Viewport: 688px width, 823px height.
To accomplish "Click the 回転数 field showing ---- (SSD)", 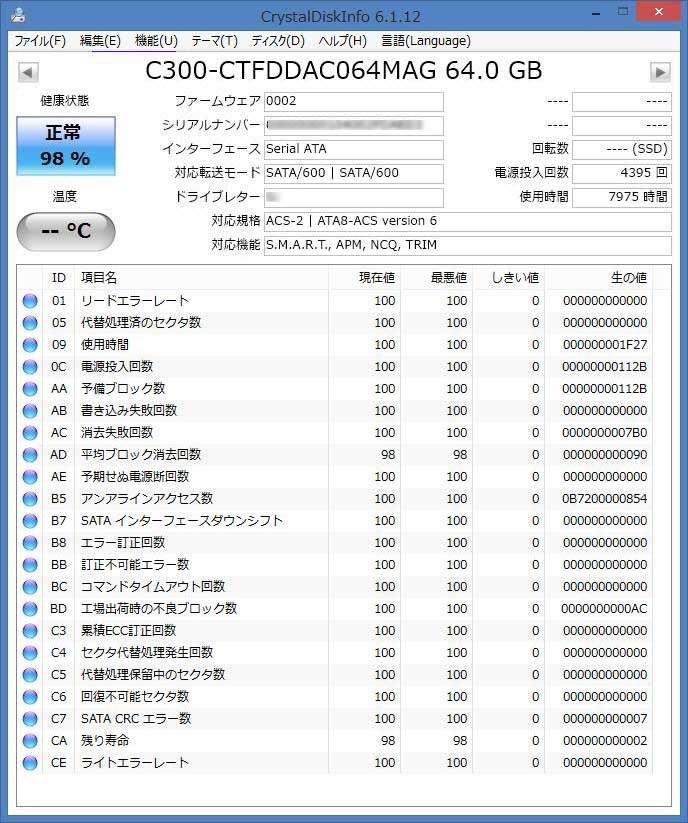I will point(621,149).
